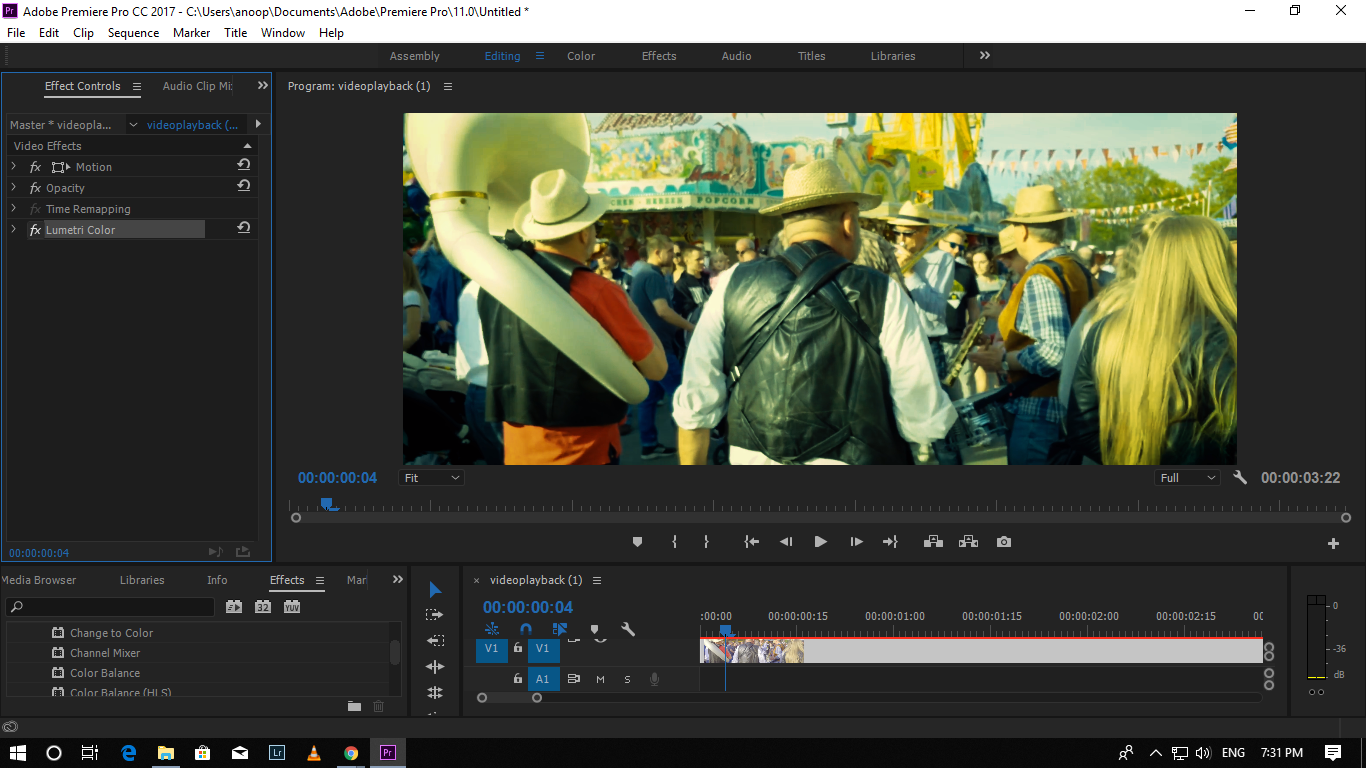Toggle Linked Selection in timeline
The image size is (1366, 768).
560,629
